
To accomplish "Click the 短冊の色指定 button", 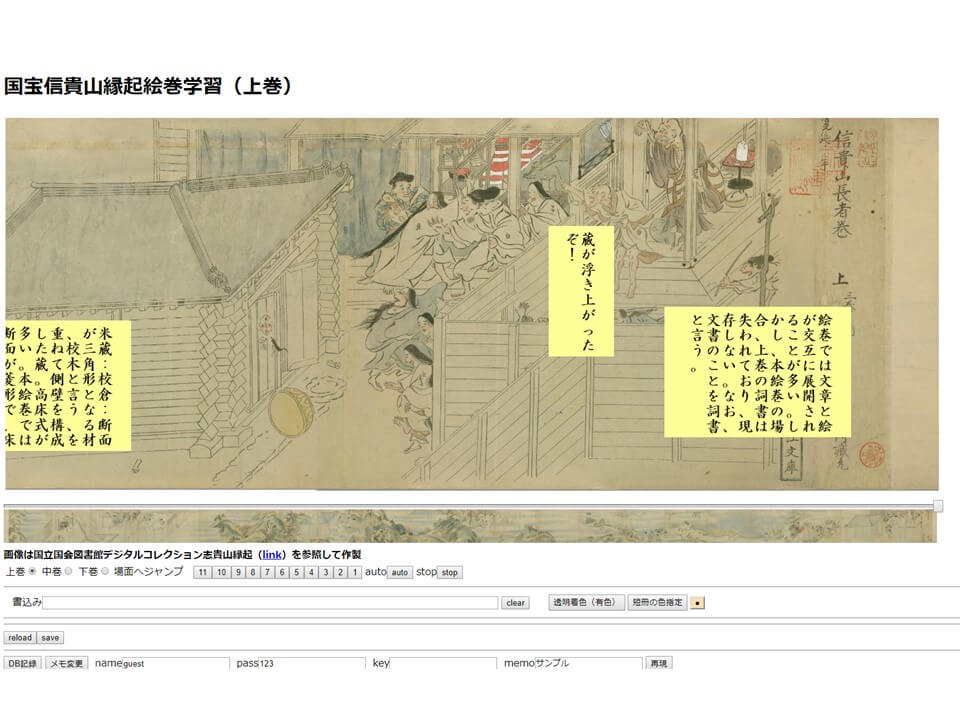I will pos(658,602).
